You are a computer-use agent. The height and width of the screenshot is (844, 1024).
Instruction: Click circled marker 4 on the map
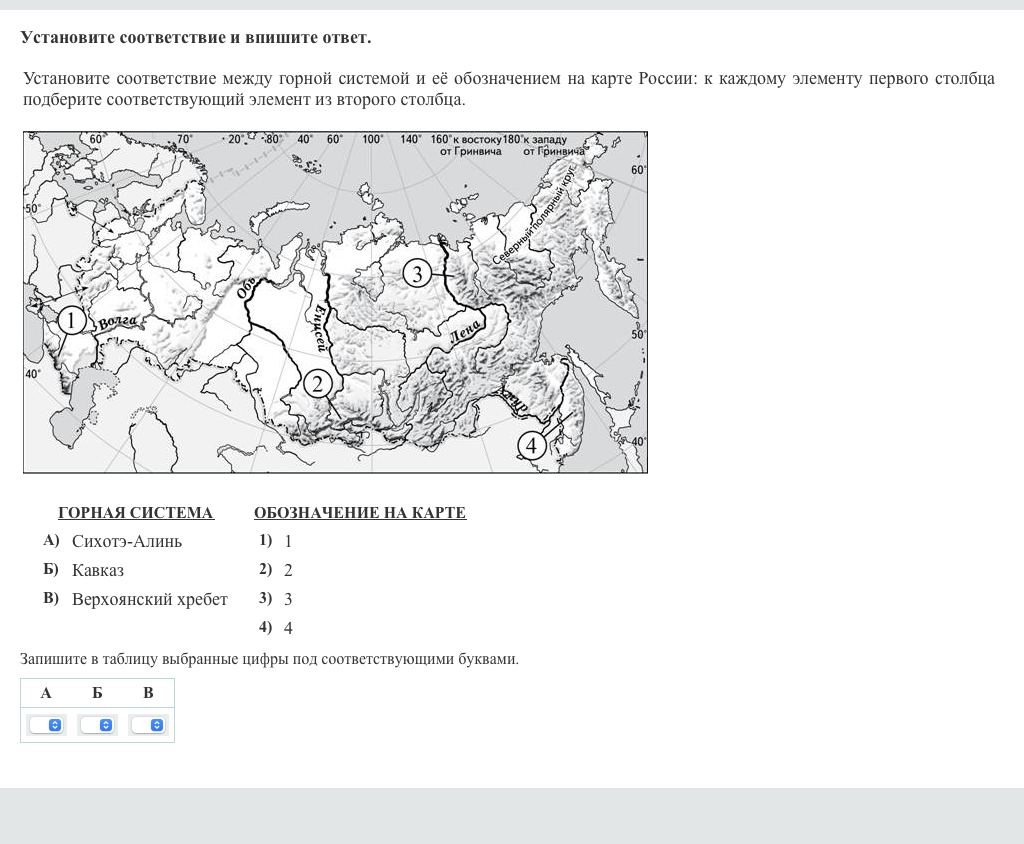coord(531,445)
